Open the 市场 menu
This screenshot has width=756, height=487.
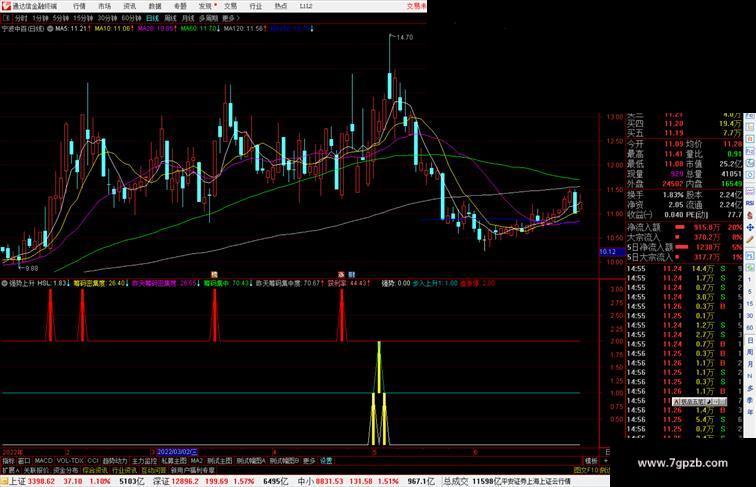[x=104, y=6]
